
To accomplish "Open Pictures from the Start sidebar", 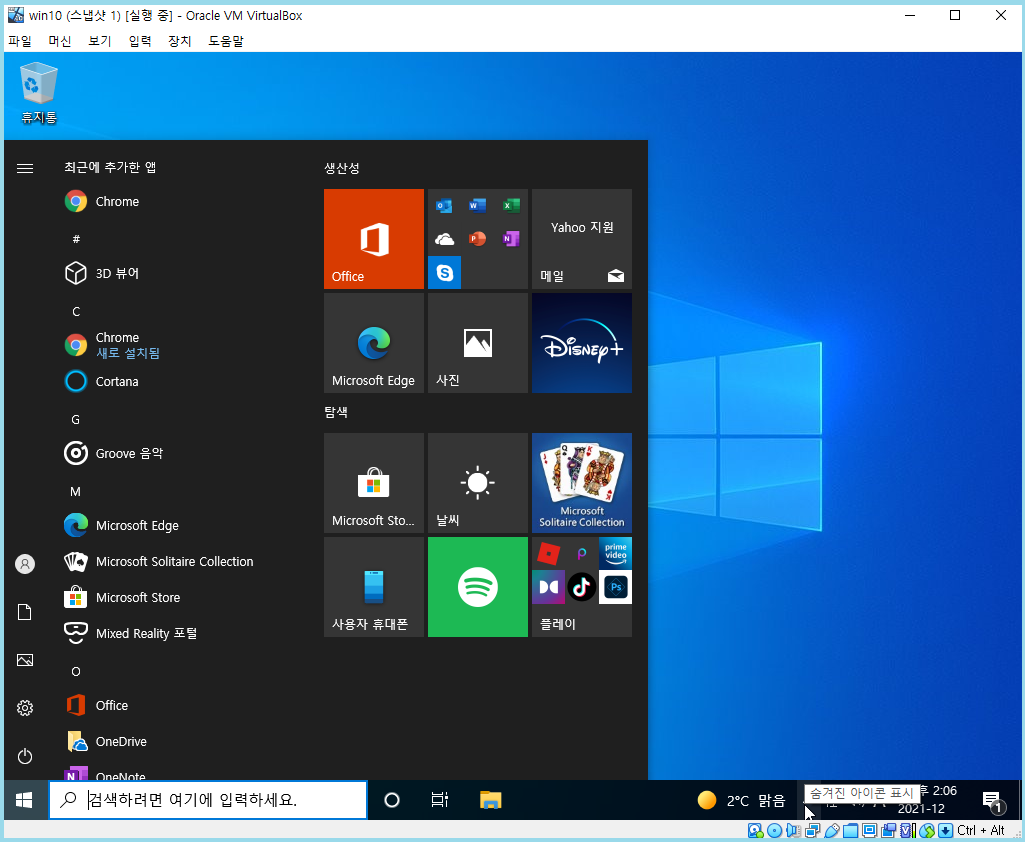I will tap(25, 660).
